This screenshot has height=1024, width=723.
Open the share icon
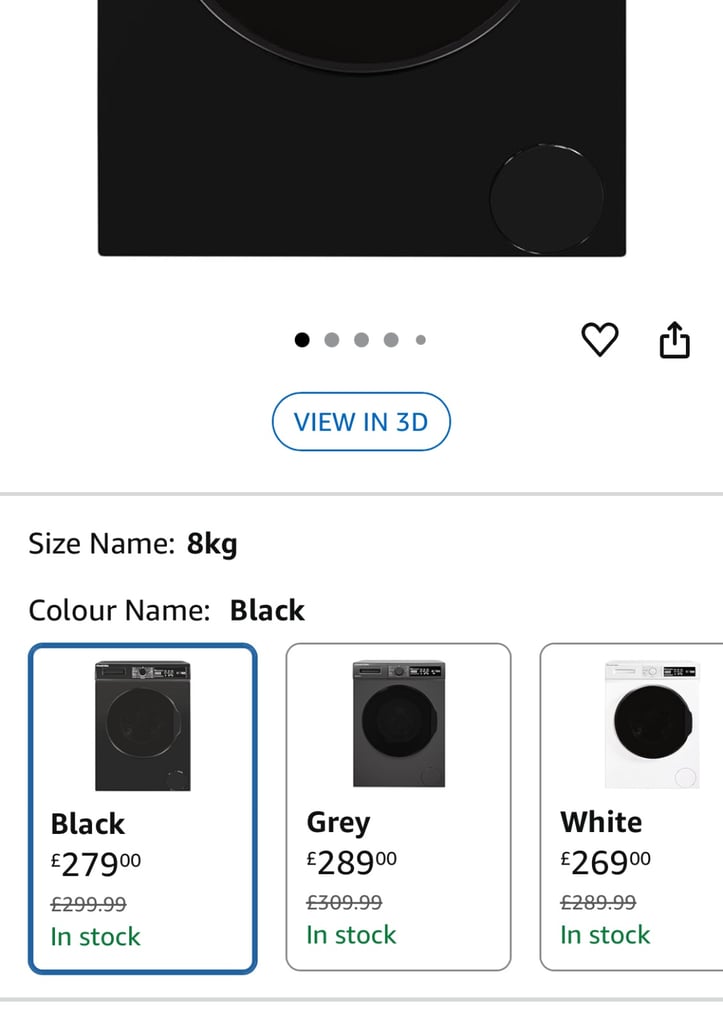coord(674,340)
